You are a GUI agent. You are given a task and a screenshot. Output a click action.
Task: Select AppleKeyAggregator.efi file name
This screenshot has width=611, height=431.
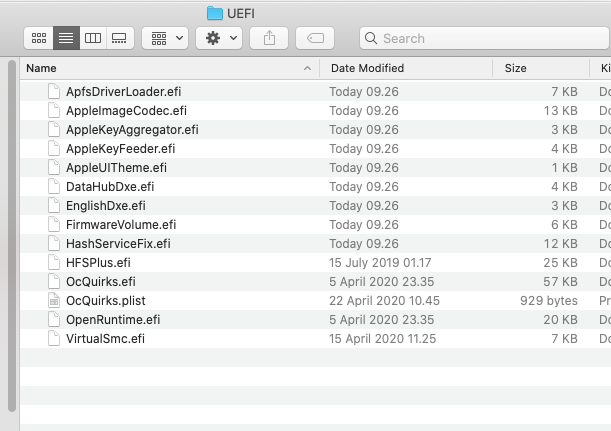pyautogui.click(x=132, y=130)
